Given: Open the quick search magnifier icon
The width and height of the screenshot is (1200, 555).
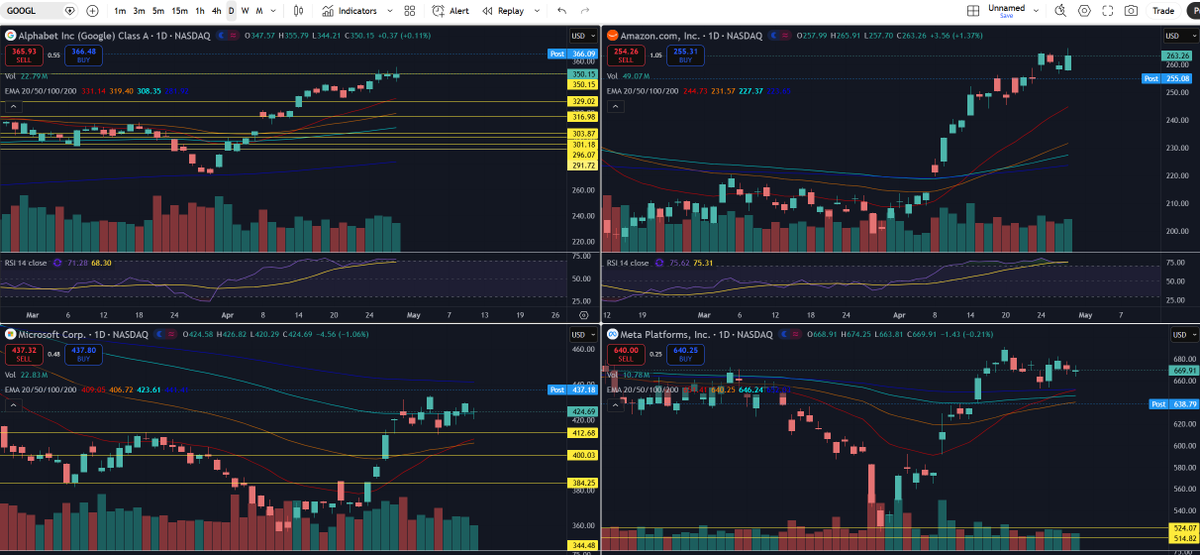Looking at the screenshot, I should [1060, 10].
